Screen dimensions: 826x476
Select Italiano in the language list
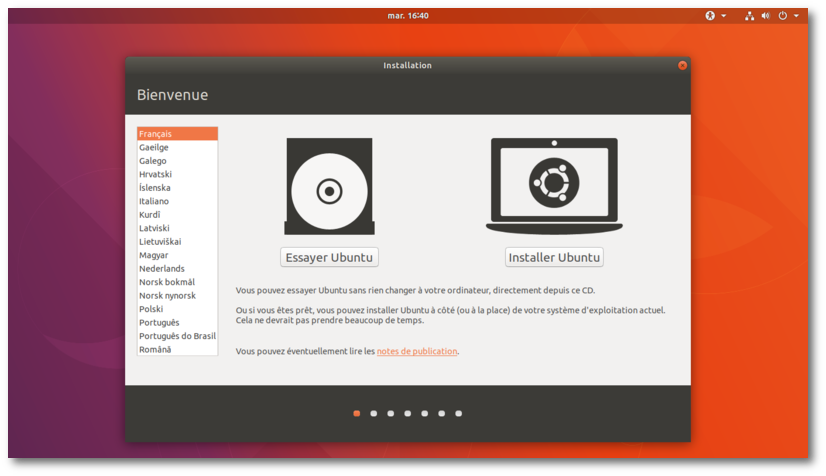click(178, 201)
